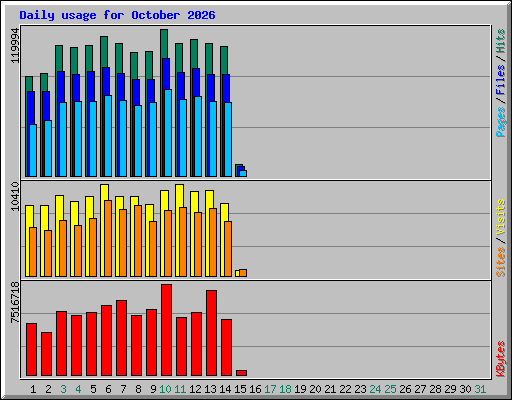Click the 'Files' legend label

pos(501,80)
